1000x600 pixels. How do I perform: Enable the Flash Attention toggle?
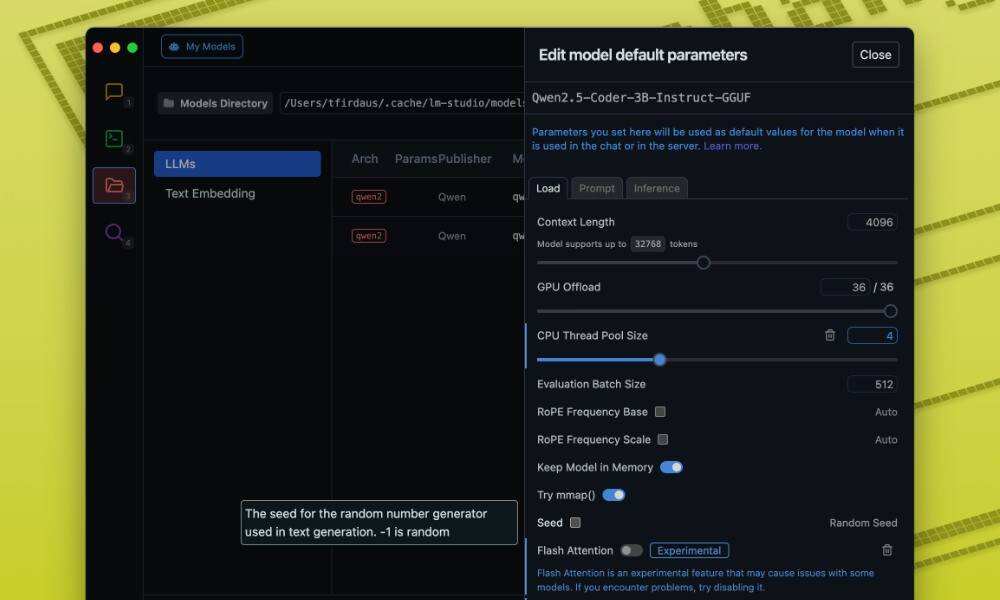point(631,550)
